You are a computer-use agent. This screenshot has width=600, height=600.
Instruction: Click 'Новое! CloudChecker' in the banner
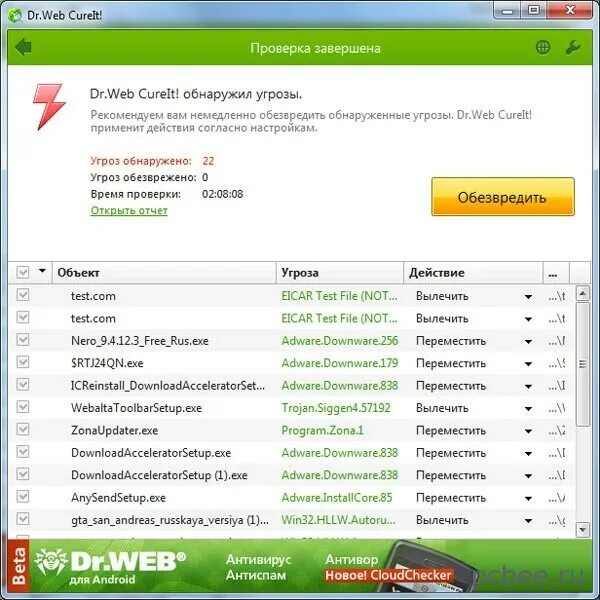(388, 575)
